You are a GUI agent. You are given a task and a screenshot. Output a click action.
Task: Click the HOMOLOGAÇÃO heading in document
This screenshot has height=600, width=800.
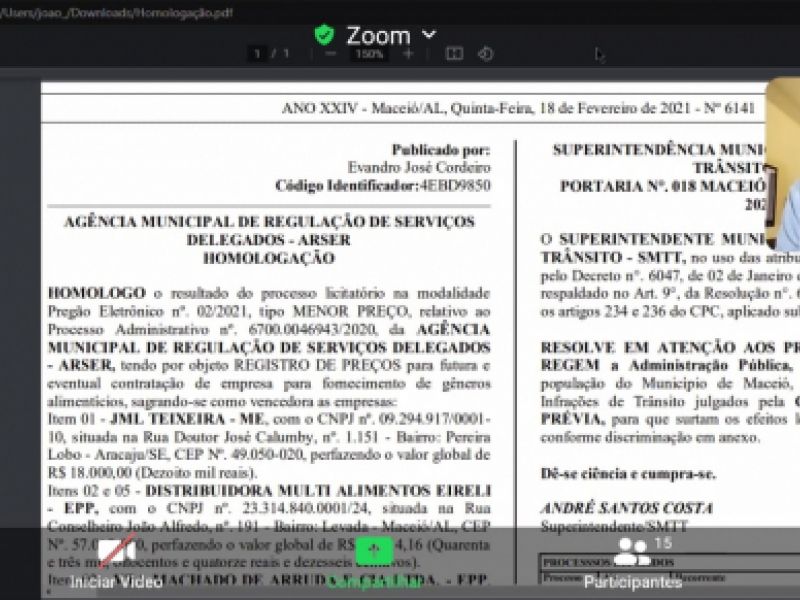pyautogui.click(x=269, y=258)
